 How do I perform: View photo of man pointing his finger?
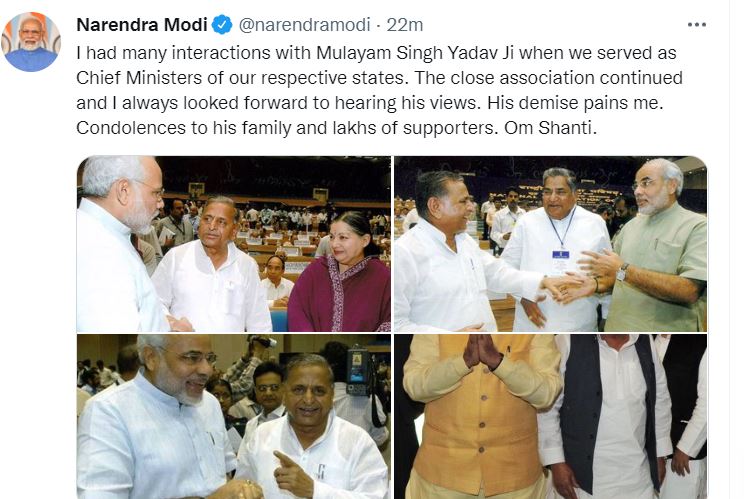(234, 416)
